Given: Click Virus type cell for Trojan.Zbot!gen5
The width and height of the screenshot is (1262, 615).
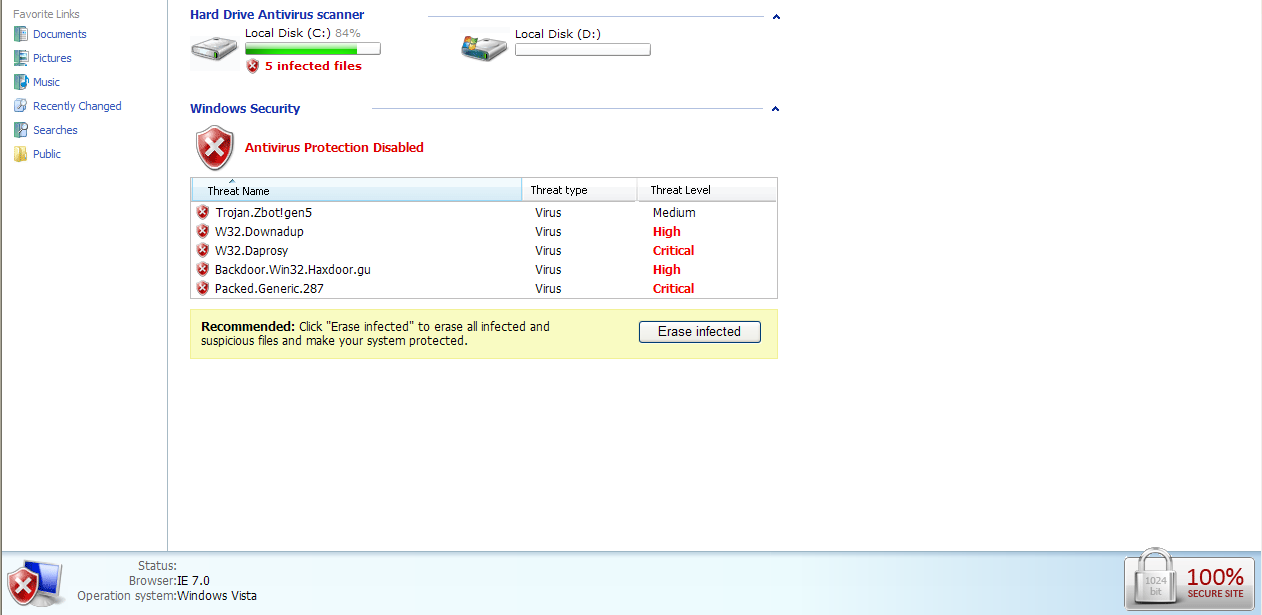Looking at the screenshot, I should pos(548,213).
